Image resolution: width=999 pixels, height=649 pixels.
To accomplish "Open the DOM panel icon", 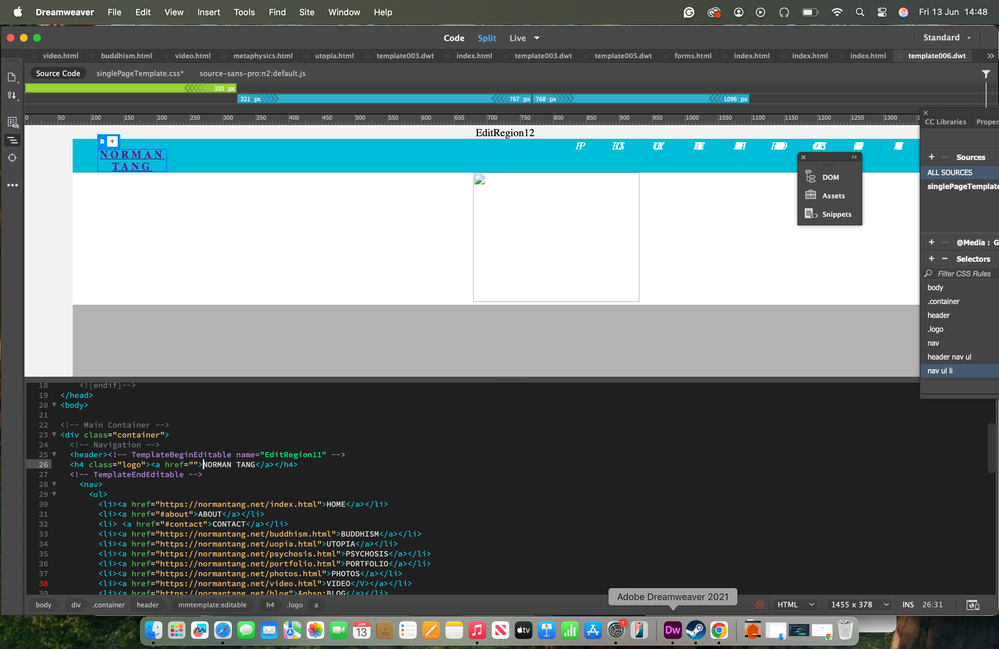I will pyautogui.click(x=810, y=177).
